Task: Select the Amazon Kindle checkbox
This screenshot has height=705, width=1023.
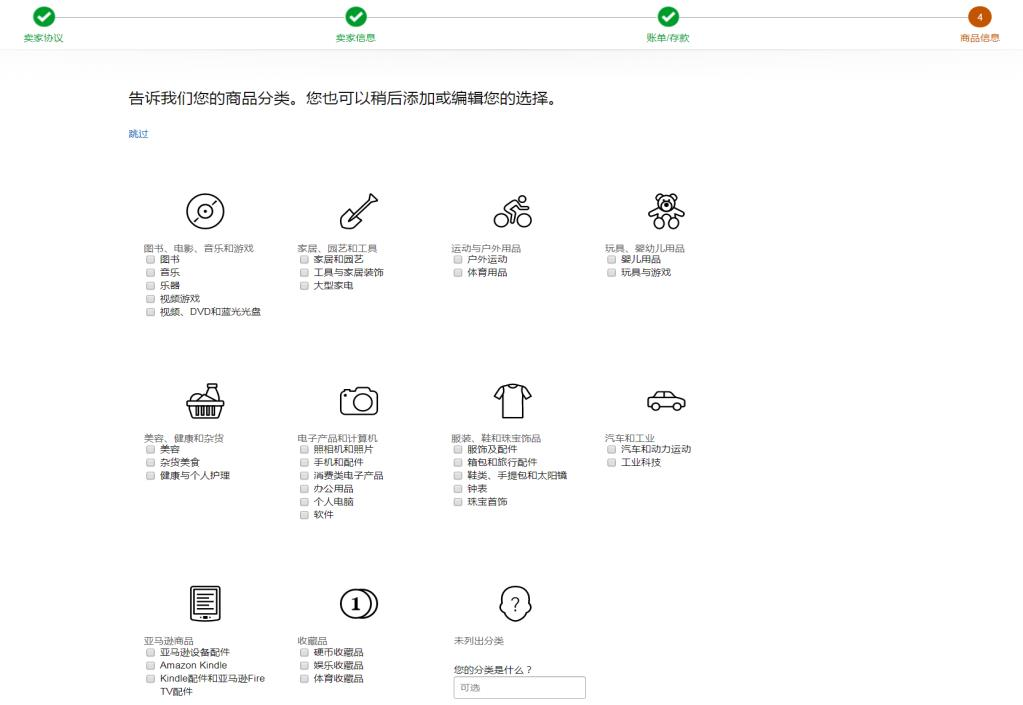Action: tap(151, 665)
